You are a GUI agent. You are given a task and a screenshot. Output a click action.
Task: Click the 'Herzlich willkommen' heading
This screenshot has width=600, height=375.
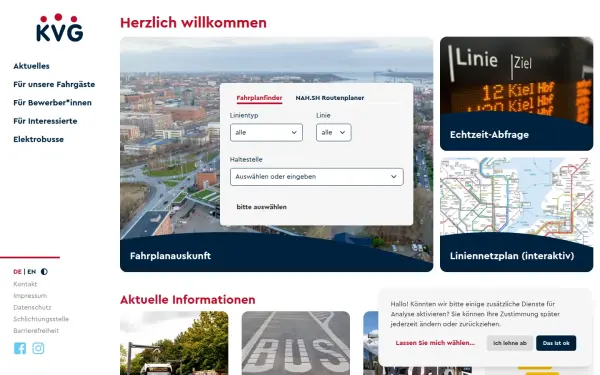tap(193, 23)
